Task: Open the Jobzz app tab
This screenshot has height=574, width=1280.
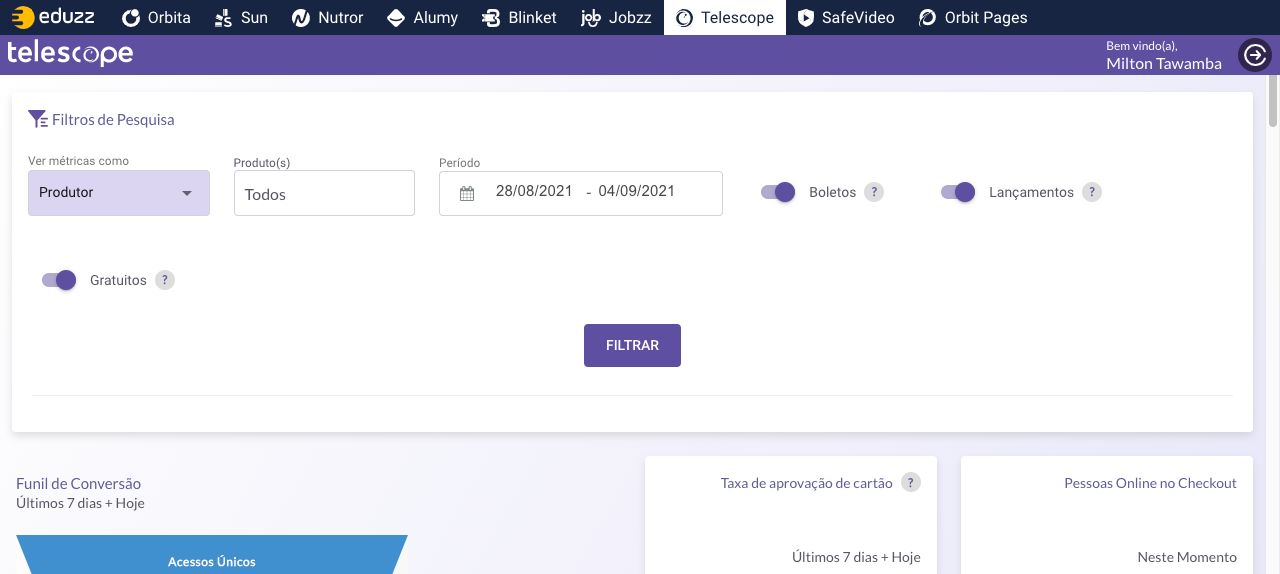Action: (x=616, y=17)
